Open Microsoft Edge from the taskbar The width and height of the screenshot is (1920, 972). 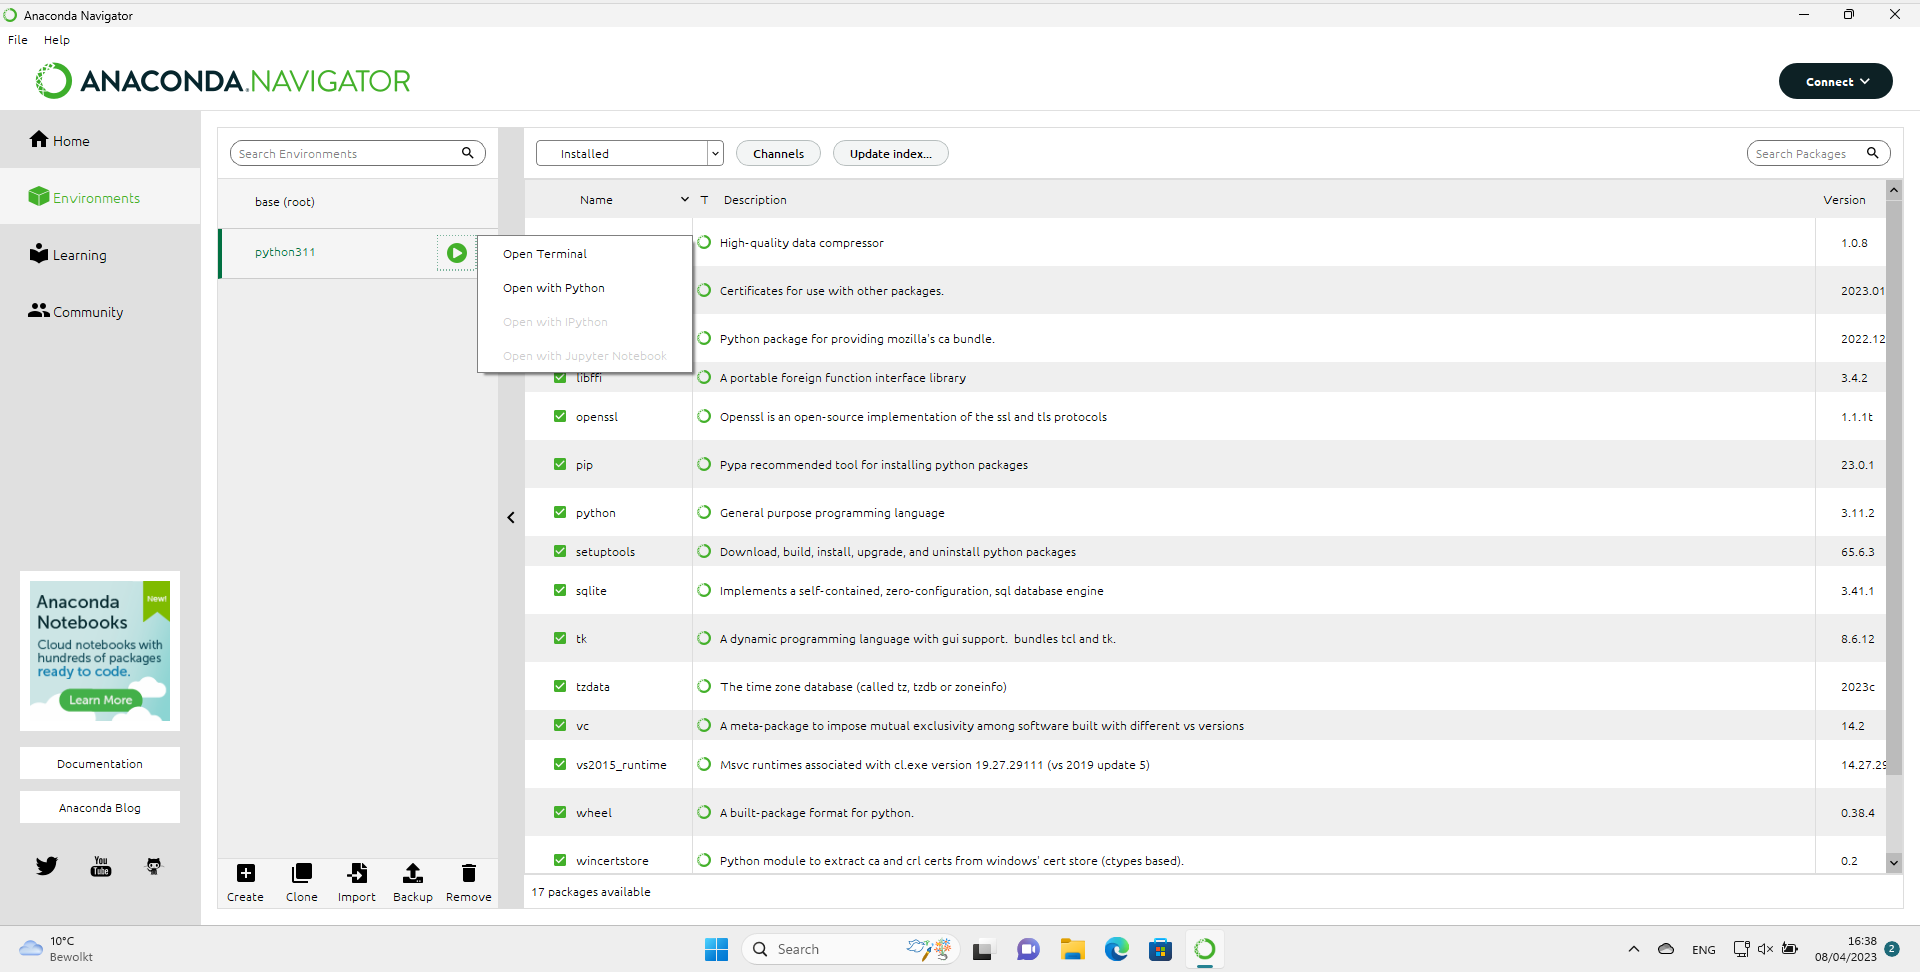tap(1117, 949)
